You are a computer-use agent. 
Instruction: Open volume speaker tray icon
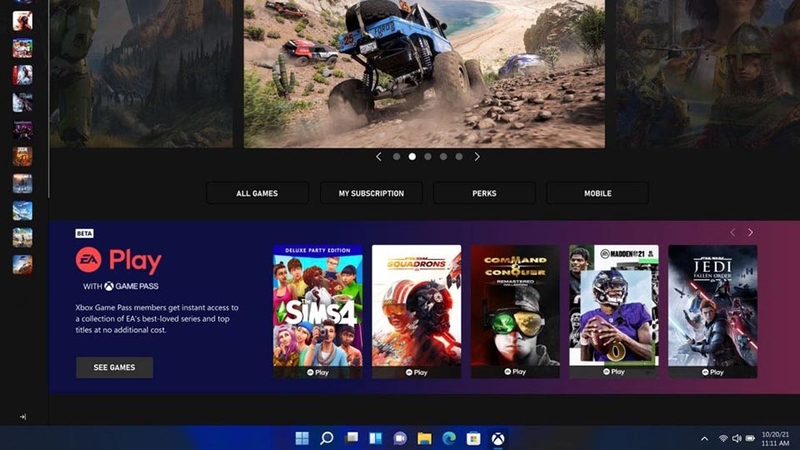[737, 439]
